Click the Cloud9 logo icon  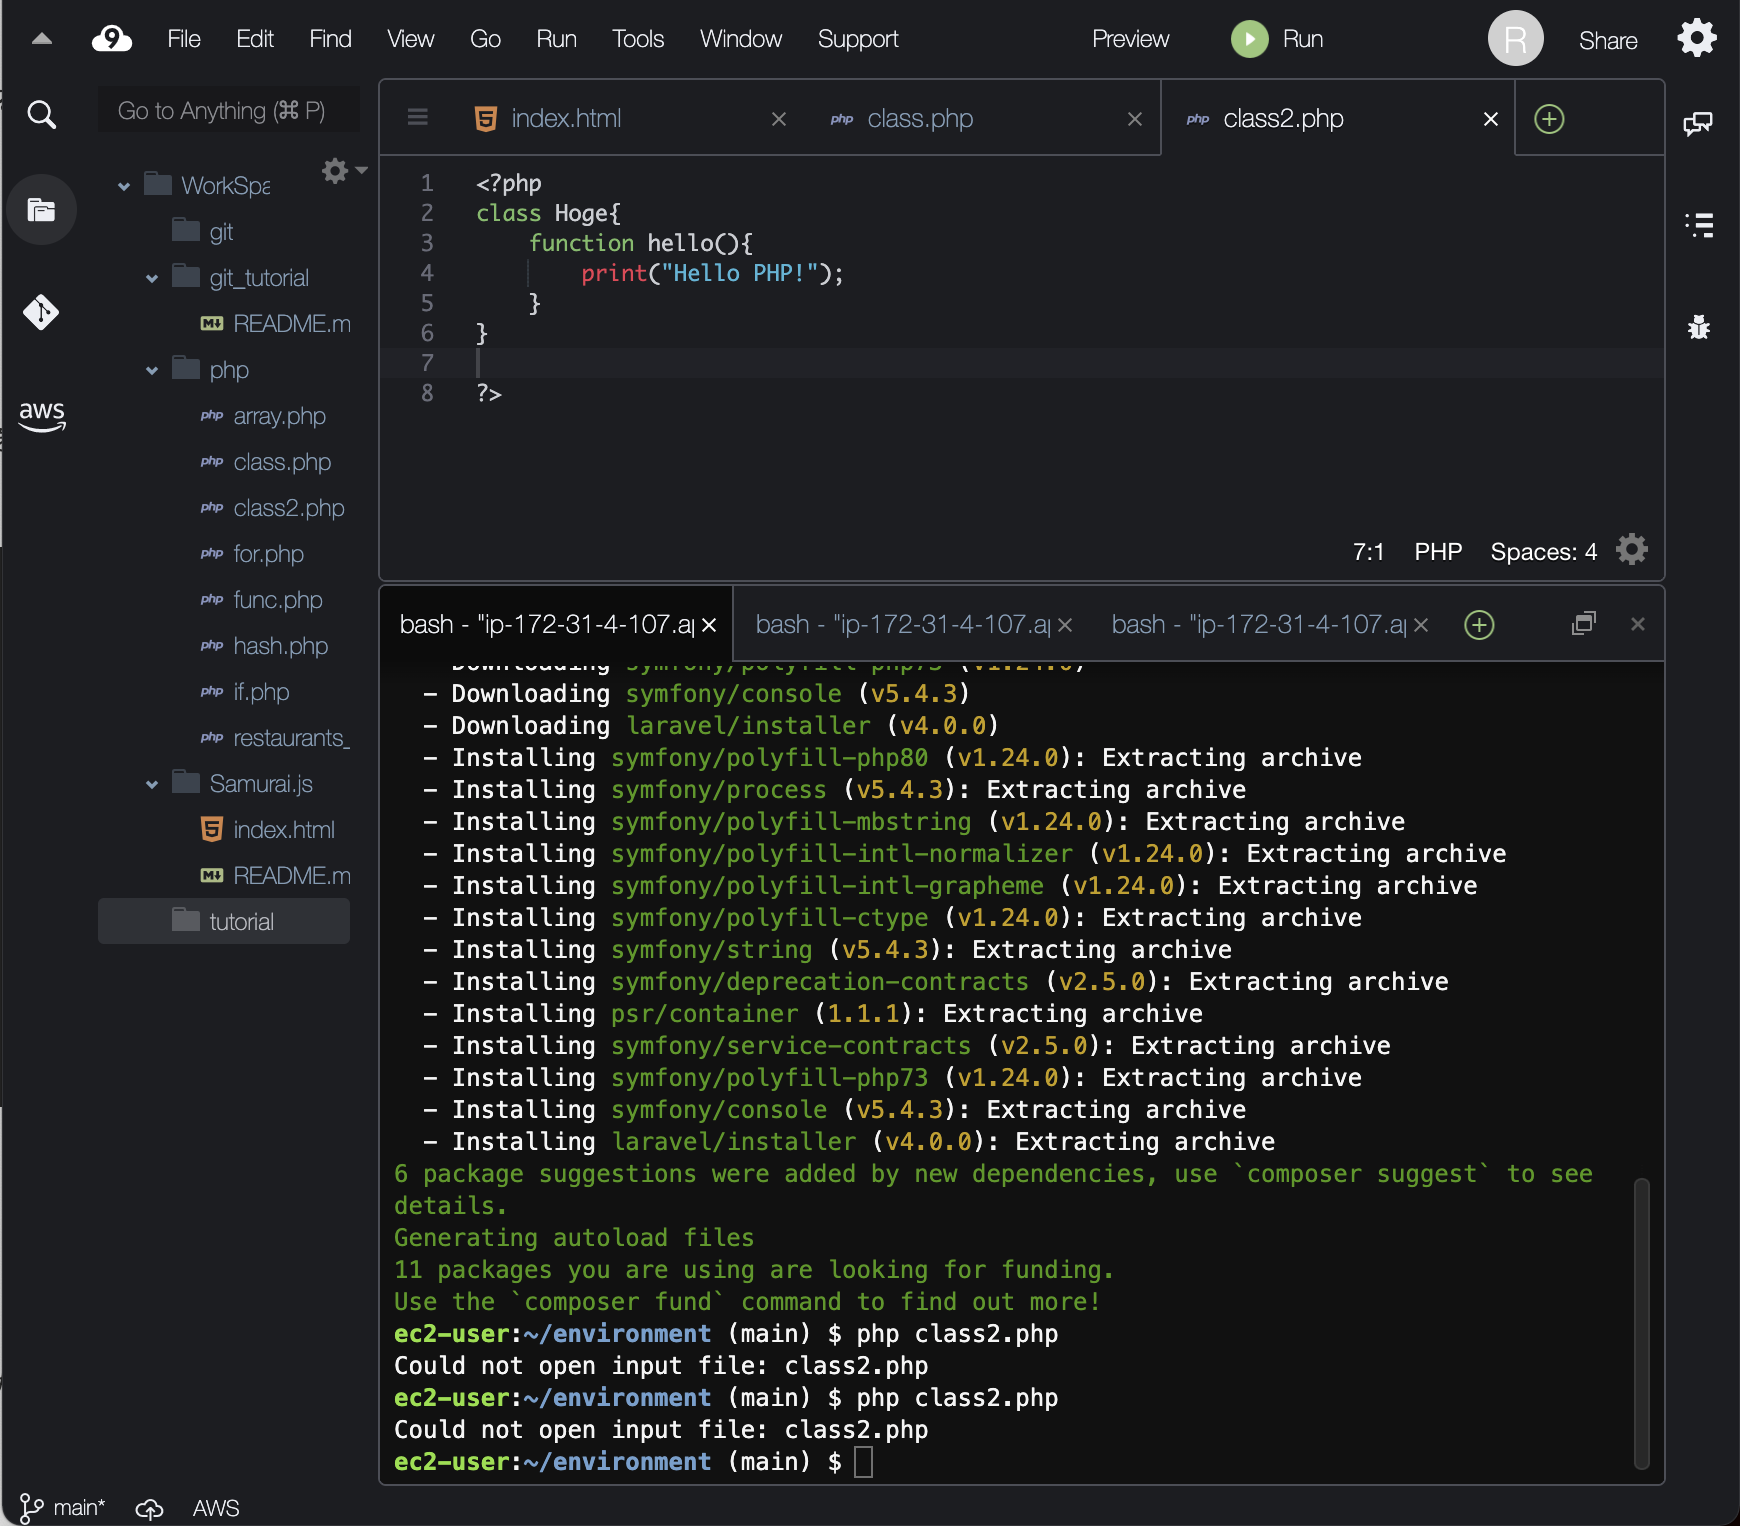[x=111, y=39]
